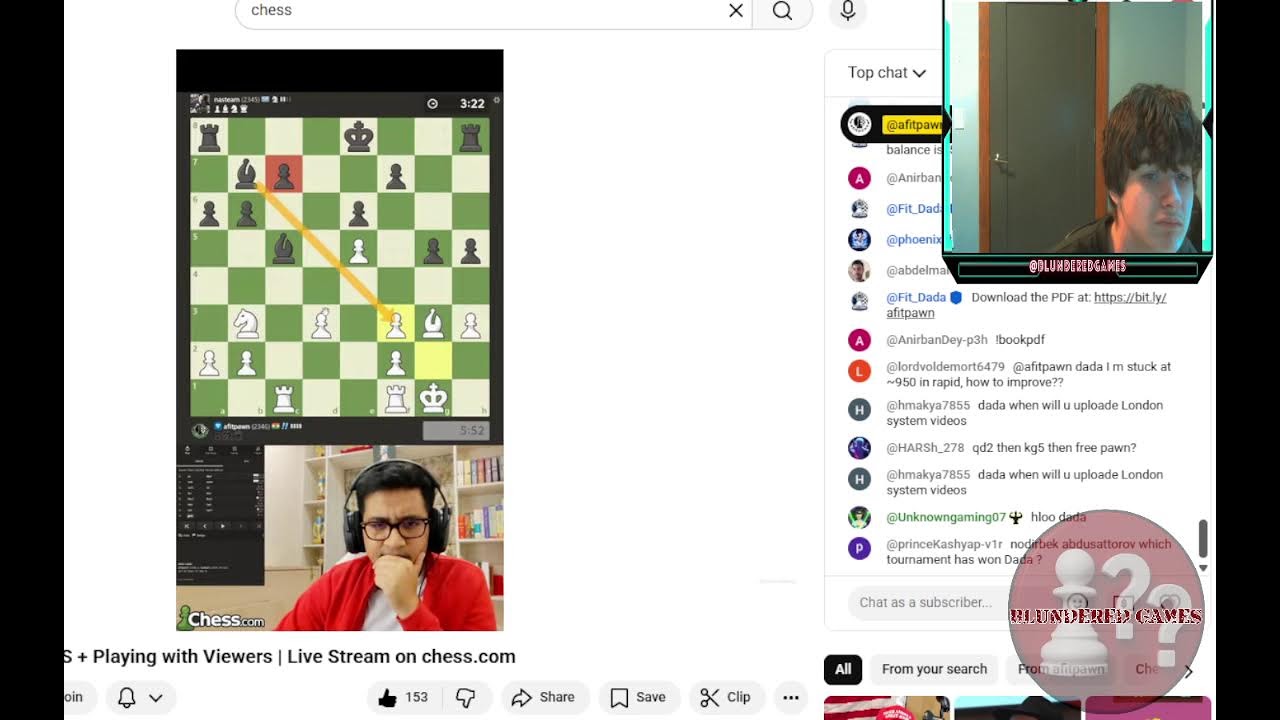Click @AnirbanDey-p3h avatar beside !bookpdf
Image resolution: width=1280 pixels, height=720 pixels.
tap(859, 340)
